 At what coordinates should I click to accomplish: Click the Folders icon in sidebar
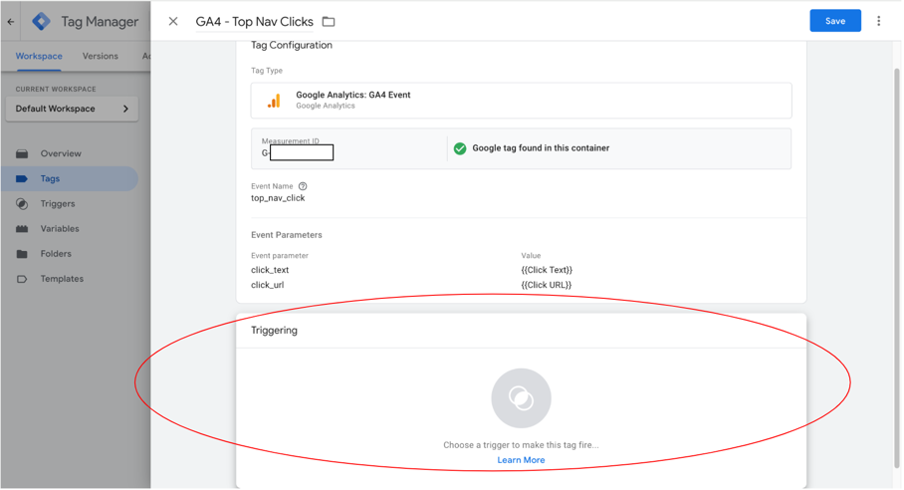pyautogui.click(x=22, y=254)
